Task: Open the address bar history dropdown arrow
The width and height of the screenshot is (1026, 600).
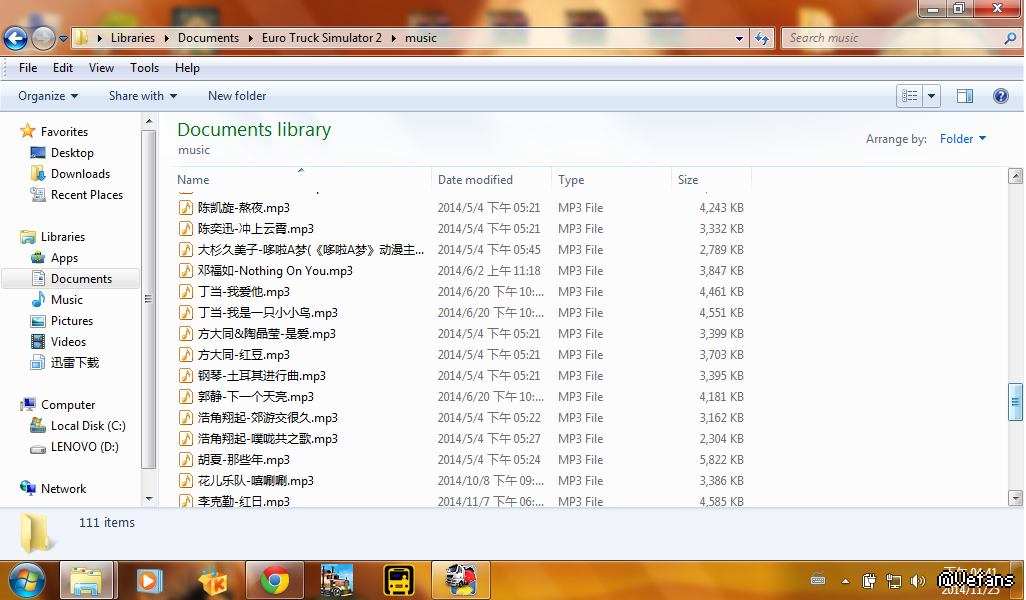Action: click(x=739, y=39)
